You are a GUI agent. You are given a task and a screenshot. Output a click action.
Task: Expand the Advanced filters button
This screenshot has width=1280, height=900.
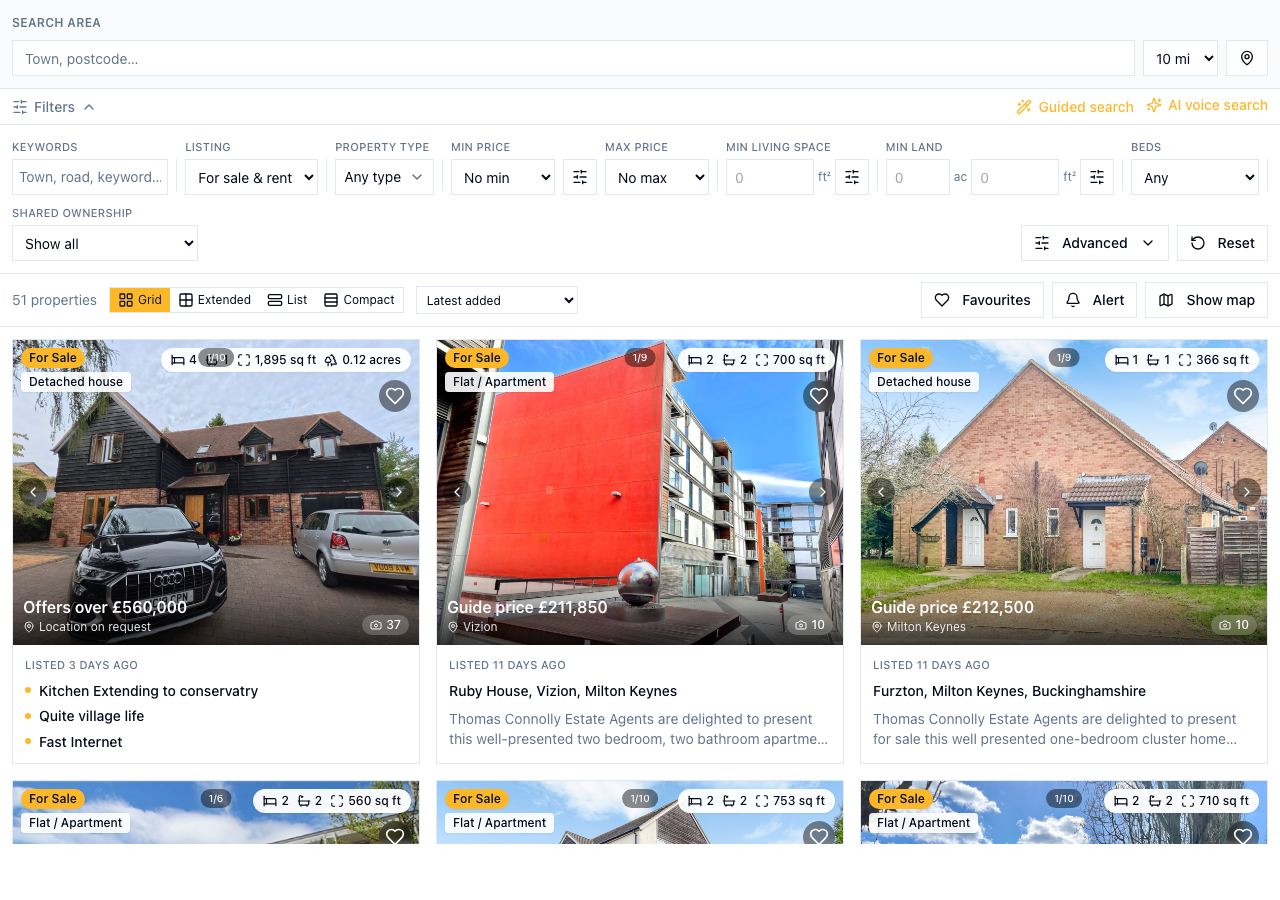(1094, 243)
